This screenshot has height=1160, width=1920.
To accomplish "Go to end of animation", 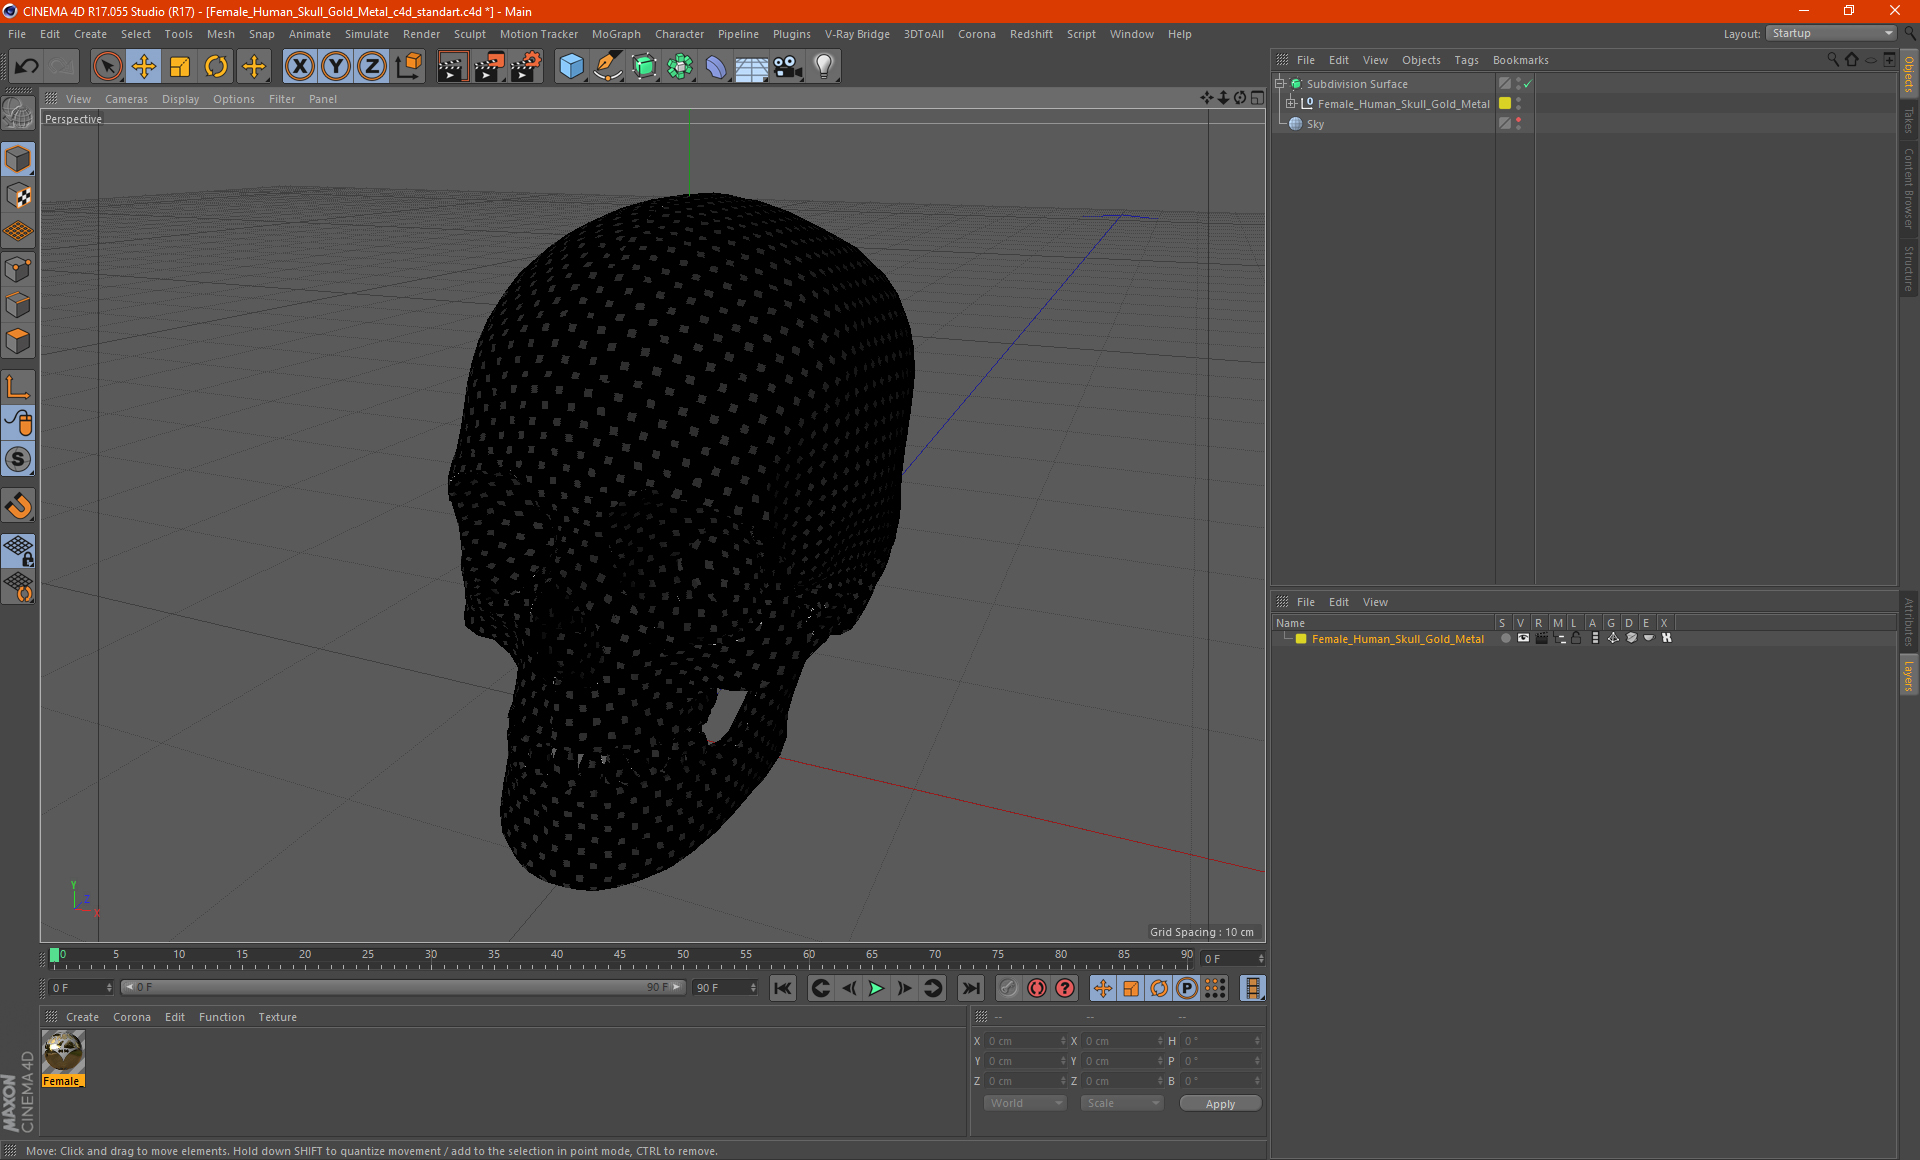I will click(x=970, y=988).
